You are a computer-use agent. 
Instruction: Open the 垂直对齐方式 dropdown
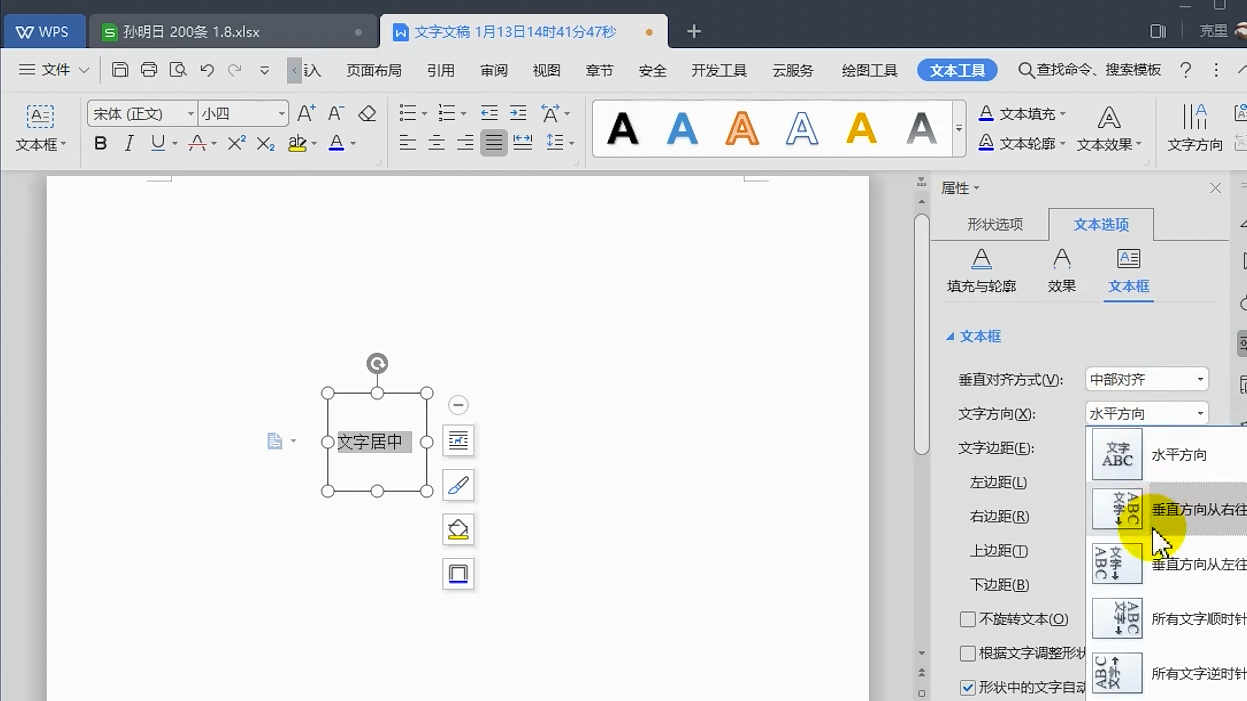[1147, 380]
